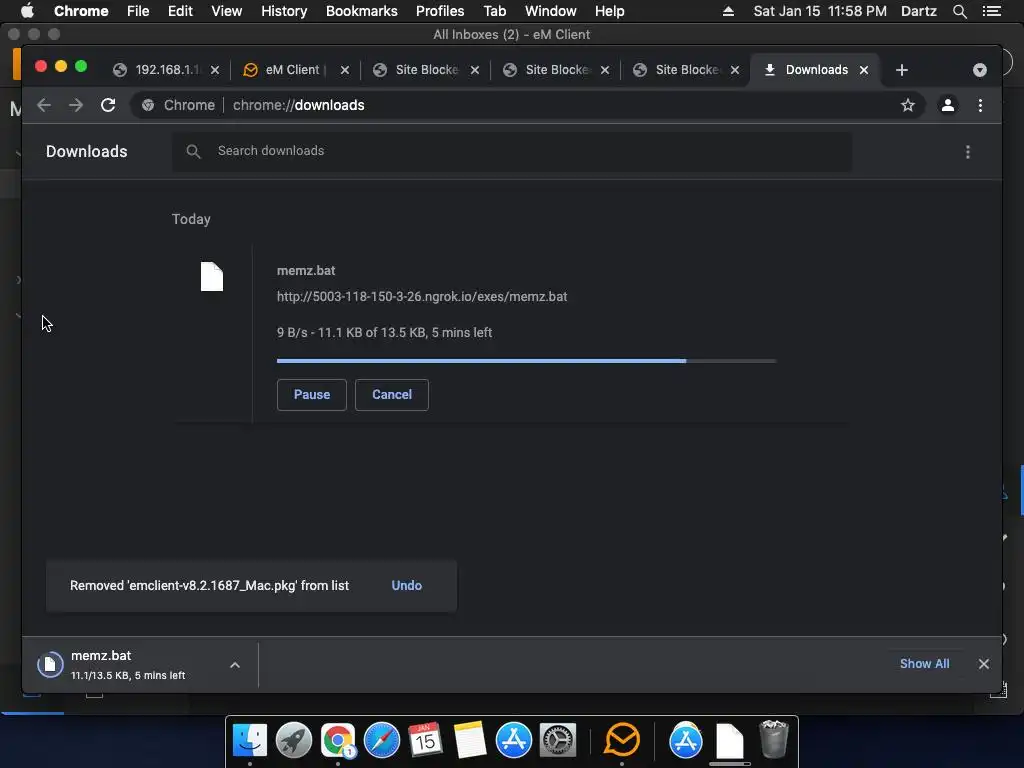Undo removal of emclient package
The width and height of the screenshot is (1024, 768).
(406, 586)
